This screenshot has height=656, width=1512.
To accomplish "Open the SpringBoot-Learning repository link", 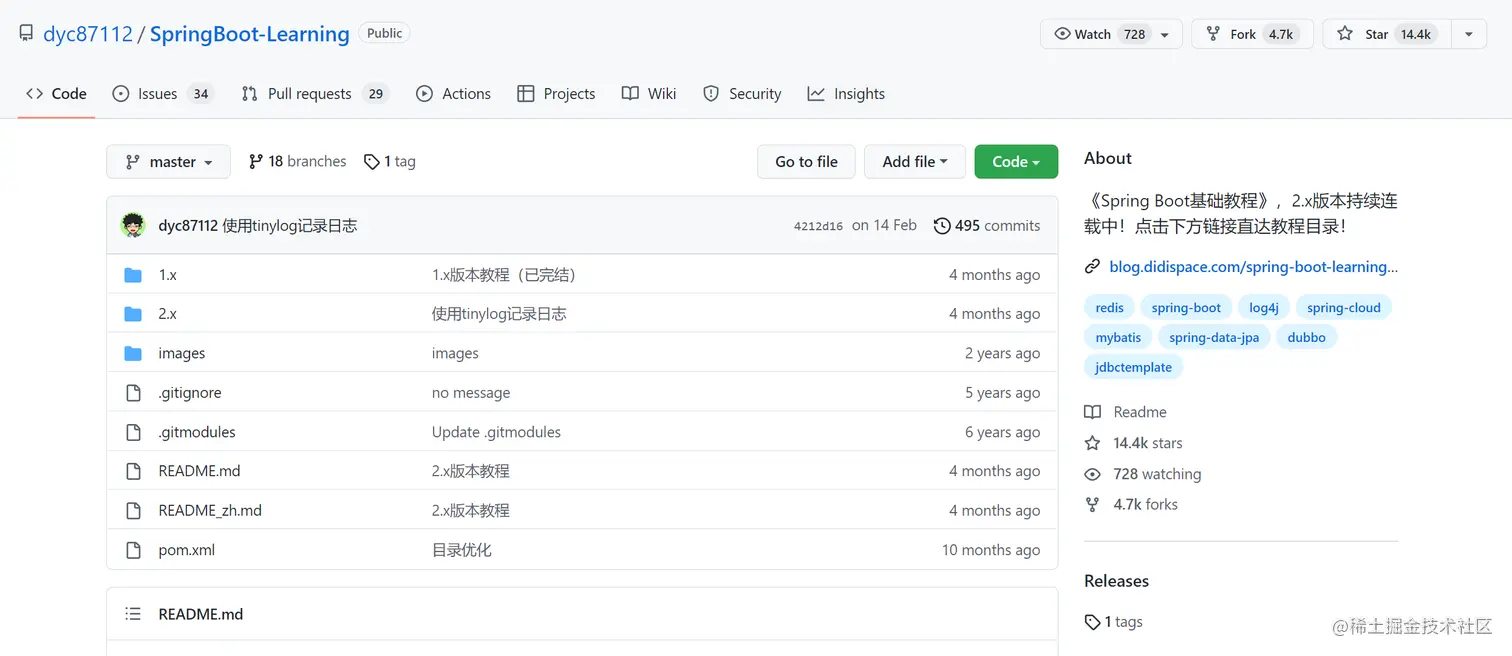I will point(250,34).
